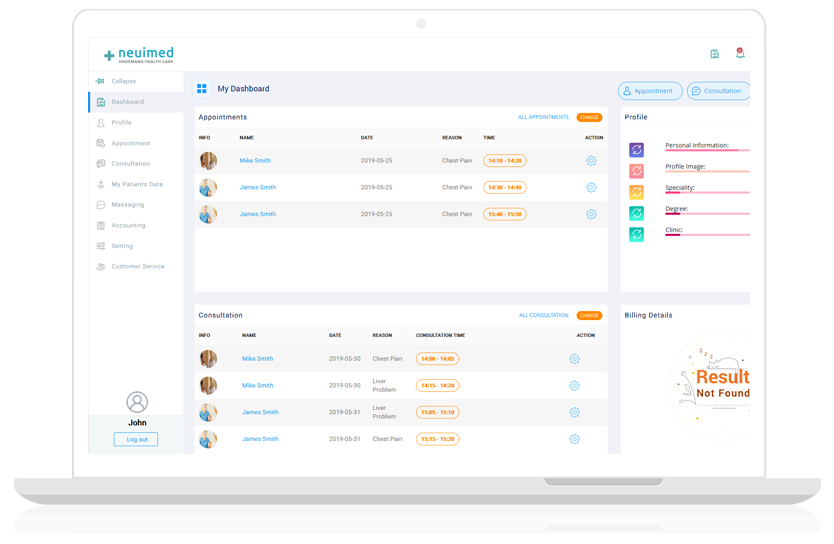
Task: Click the gear for the 14:15 - 14:20 consultation
Action: (574, 386)
